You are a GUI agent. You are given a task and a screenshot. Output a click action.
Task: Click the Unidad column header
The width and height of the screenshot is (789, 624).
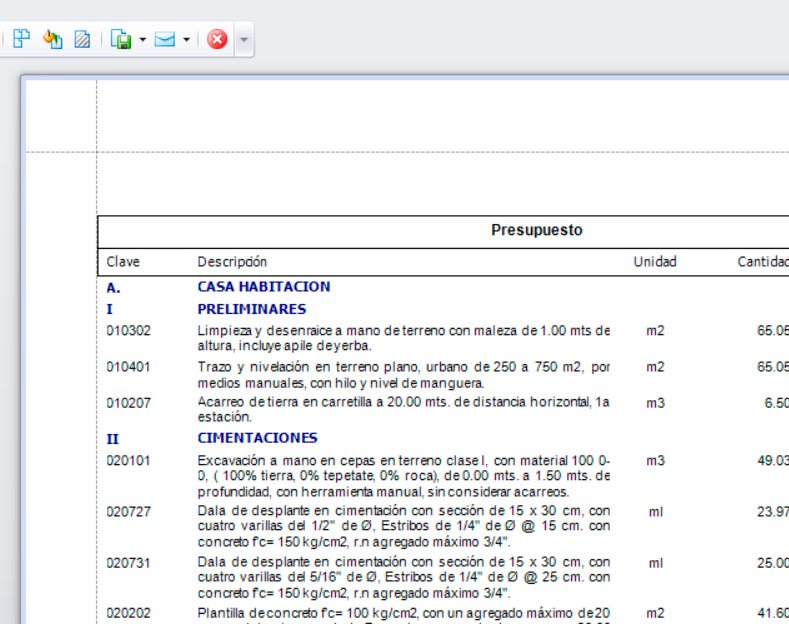[x=655, y=262]
